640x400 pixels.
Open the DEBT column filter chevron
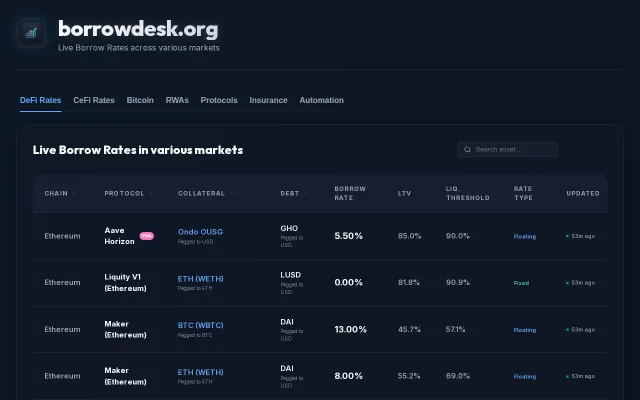(305, 193)
